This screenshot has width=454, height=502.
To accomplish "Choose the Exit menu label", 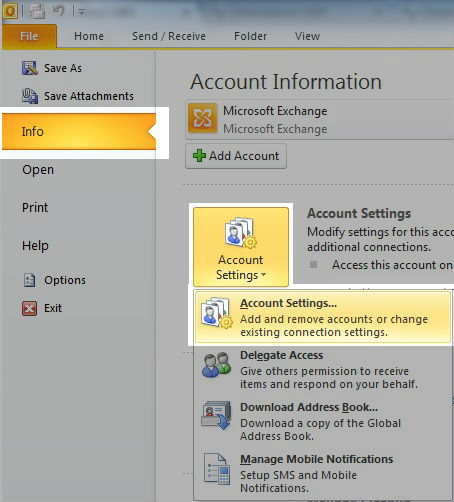I will tap(53, 308).
